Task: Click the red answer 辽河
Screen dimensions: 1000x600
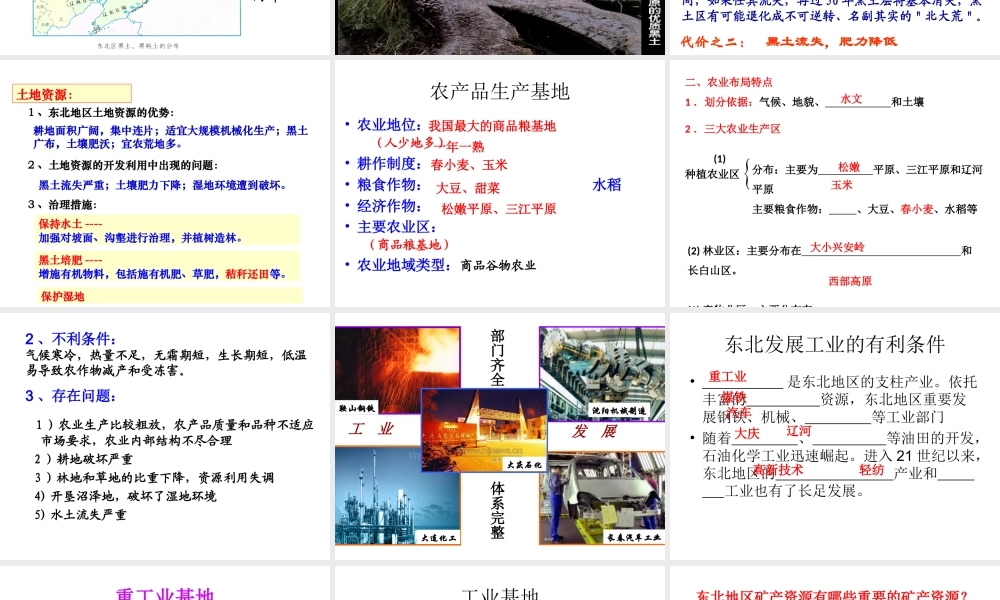Action: (x=798, y=431)
